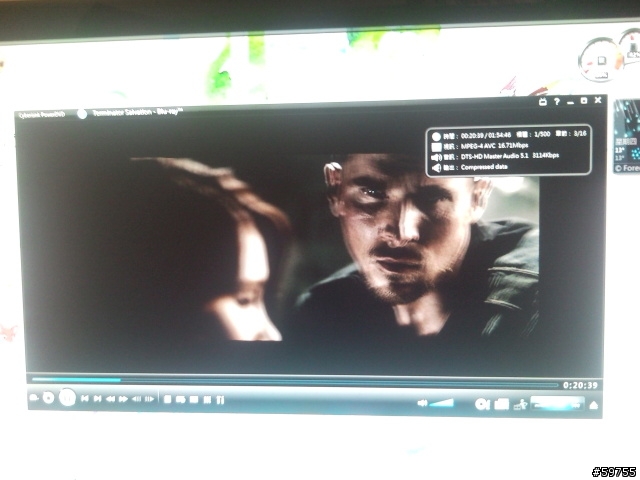Click the 0:20:39 elapsed time display
640x480 pixels.
pos(580,385)
